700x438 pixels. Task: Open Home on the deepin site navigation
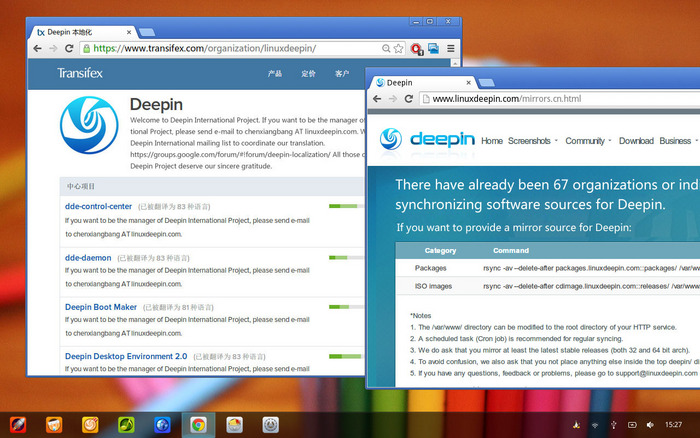click(x=492, y=141)
